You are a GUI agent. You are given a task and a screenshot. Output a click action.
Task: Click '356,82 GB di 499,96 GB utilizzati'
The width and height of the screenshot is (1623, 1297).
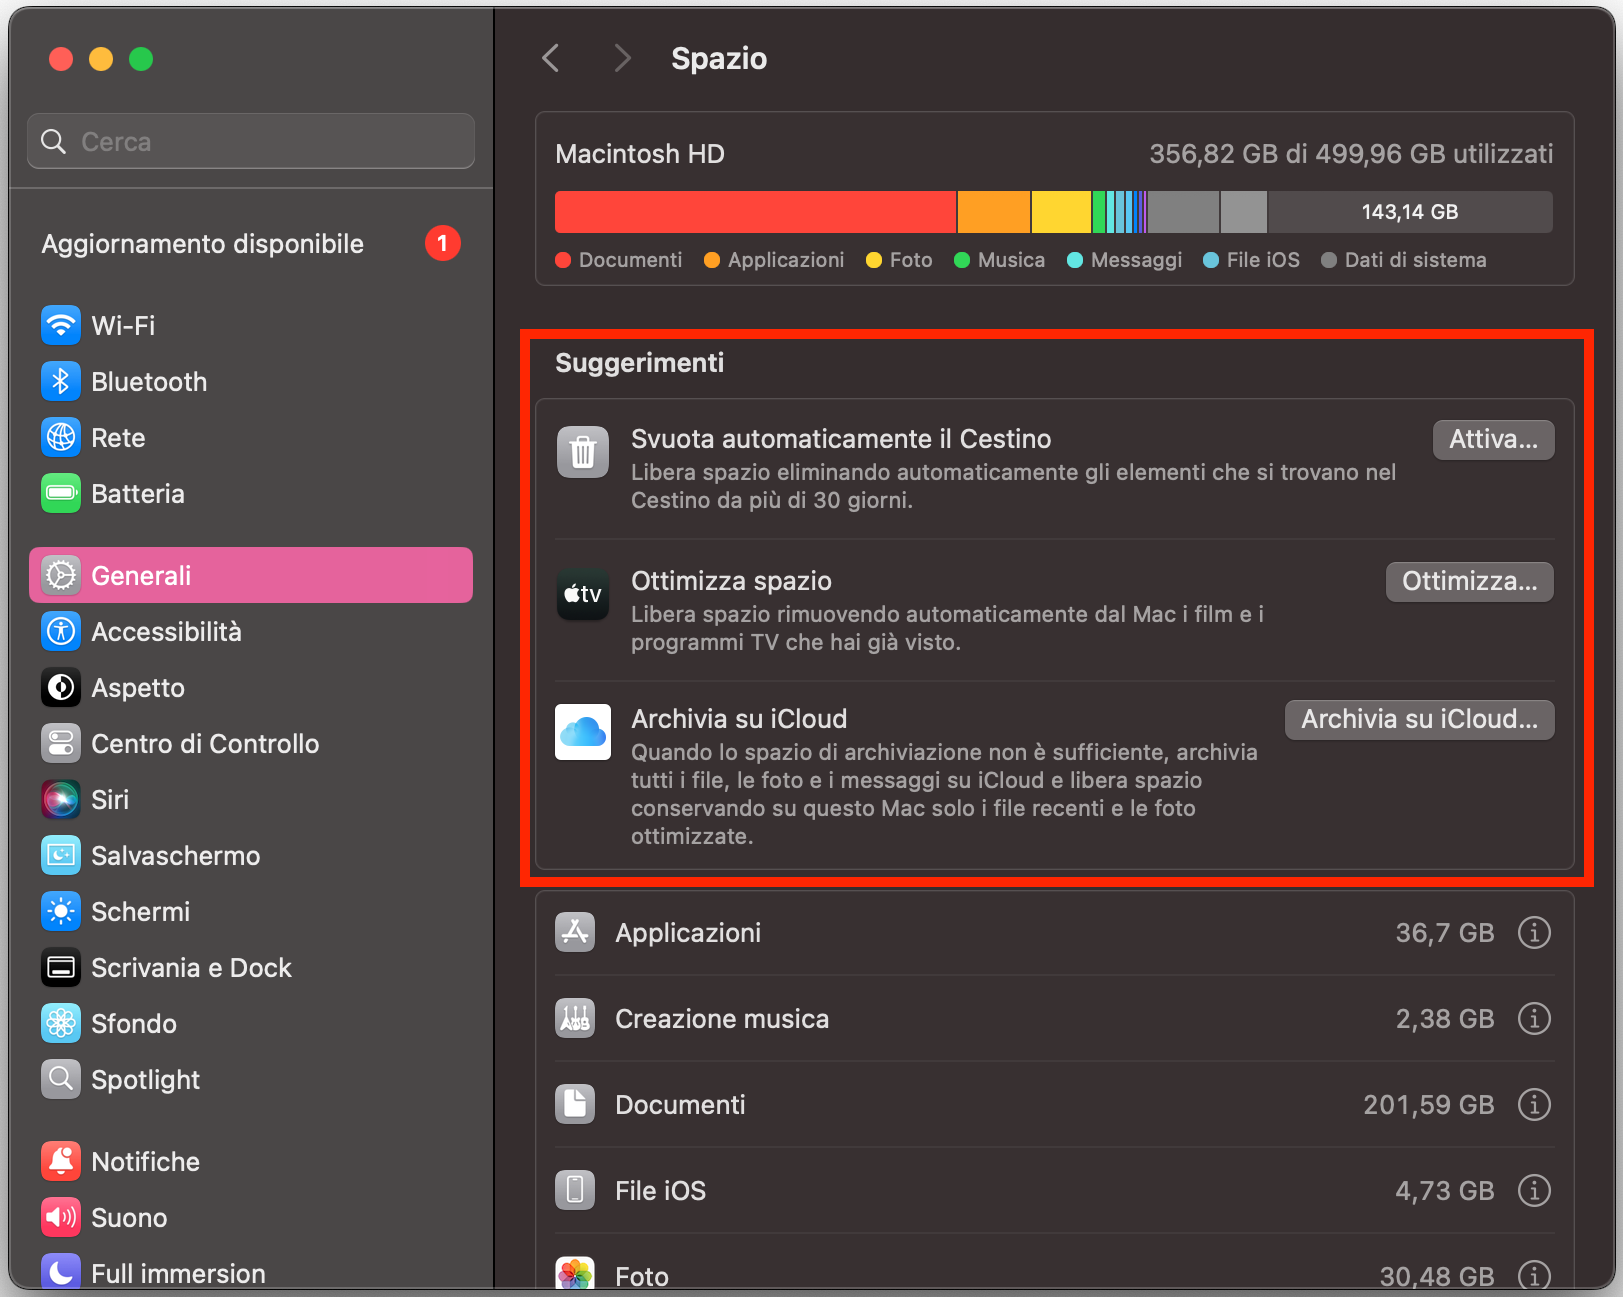coord(1351,154)
